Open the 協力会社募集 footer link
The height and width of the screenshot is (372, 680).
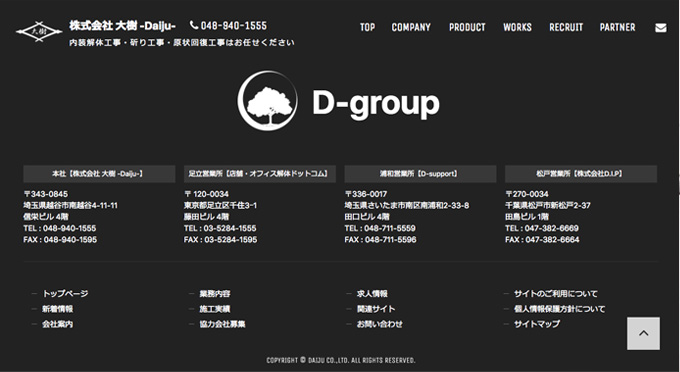pos(222,324)
